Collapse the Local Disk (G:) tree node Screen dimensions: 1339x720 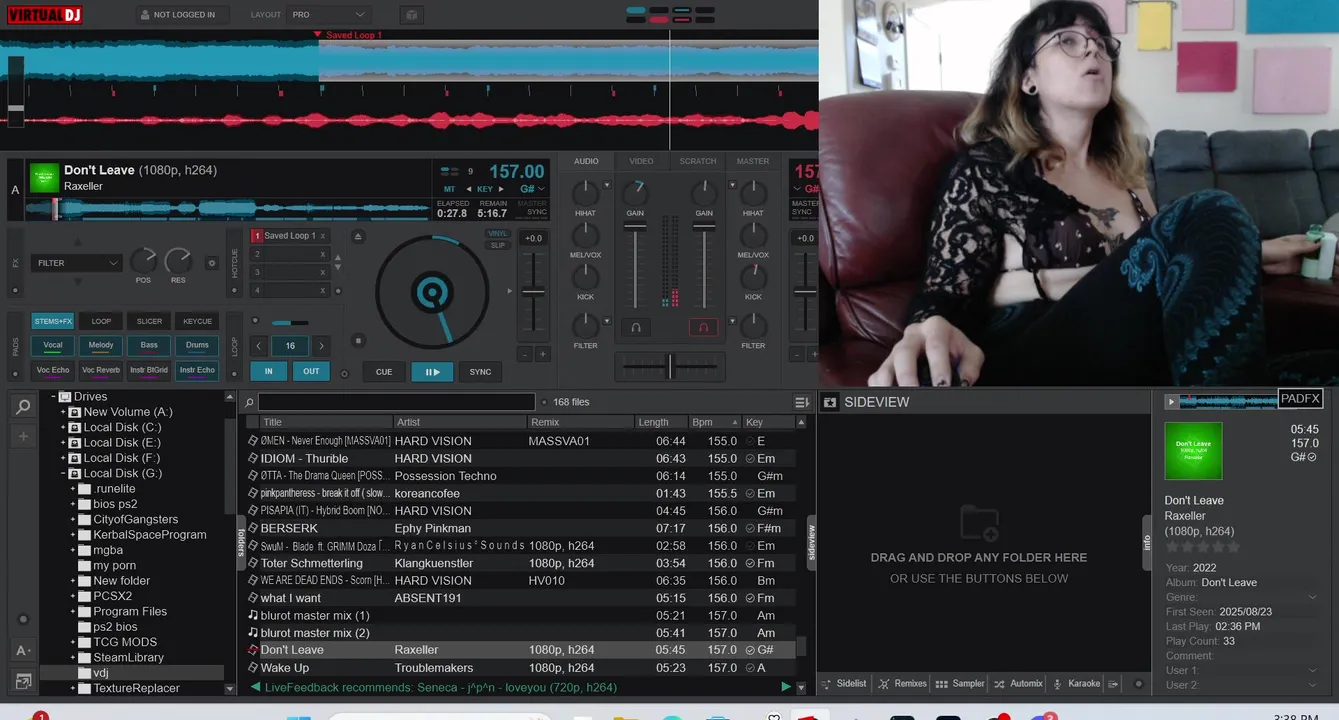[63, 473]
